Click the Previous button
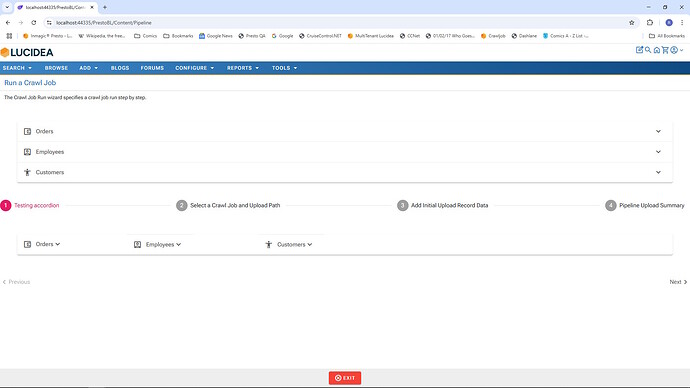This screenshot has width=690, height=388. (x=16, y=282)
